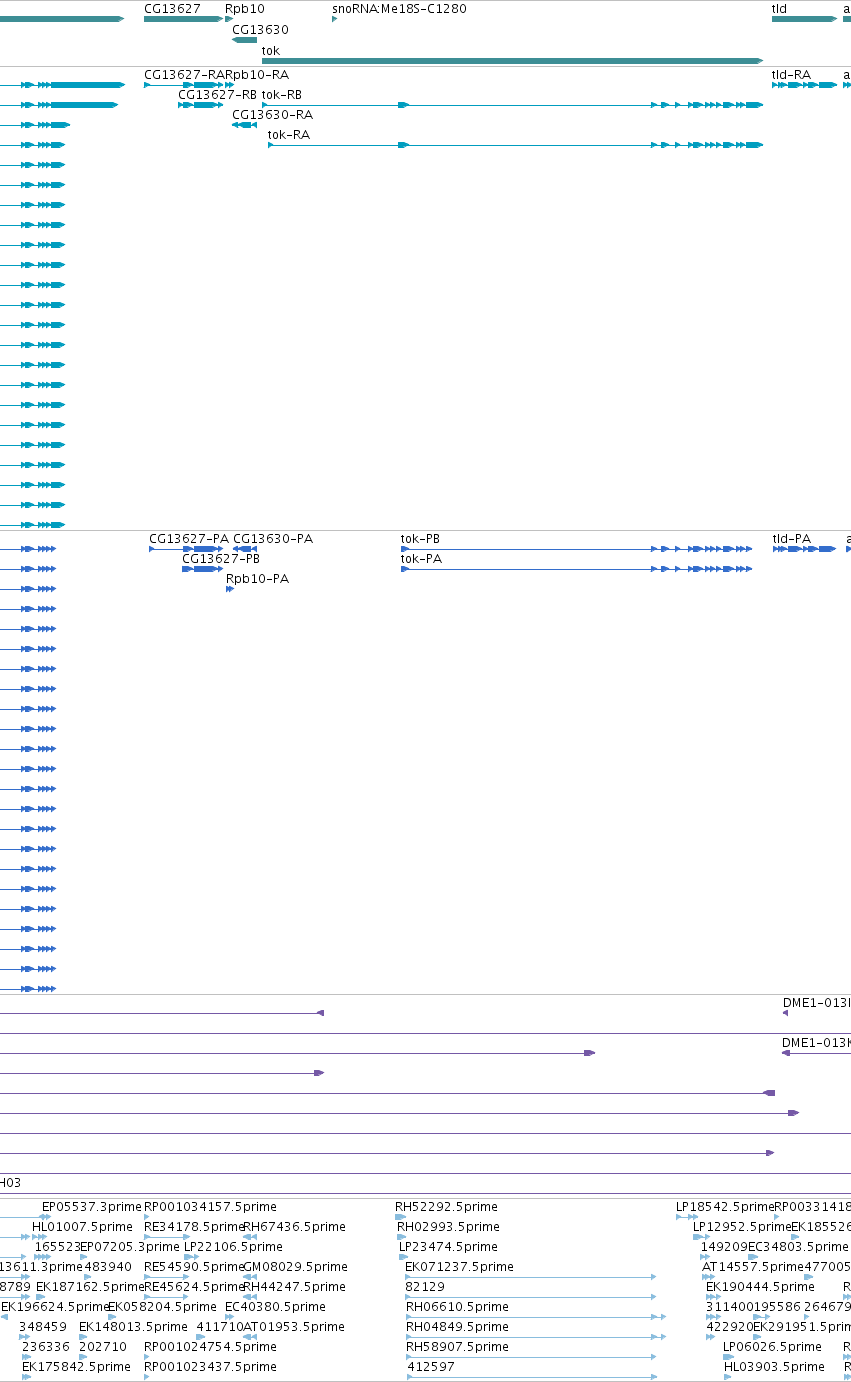Viewport: 851px width, 1382px height.
Task: Select EST EK058204.5prime
Action: tap(162, 1307)
